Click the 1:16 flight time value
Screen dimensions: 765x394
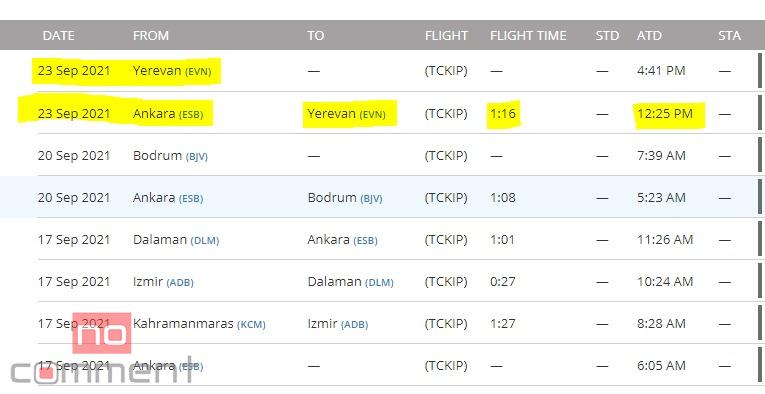[503, 114]
